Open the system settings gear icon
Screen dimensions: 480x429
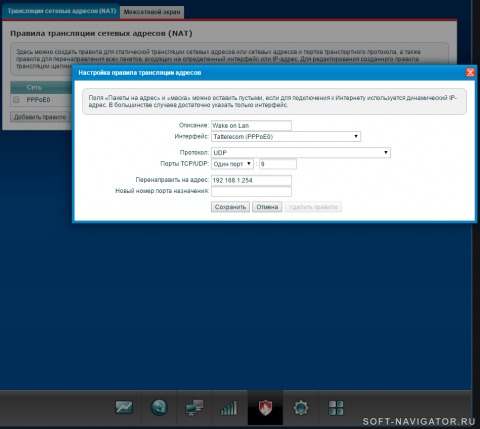[301, 408]
